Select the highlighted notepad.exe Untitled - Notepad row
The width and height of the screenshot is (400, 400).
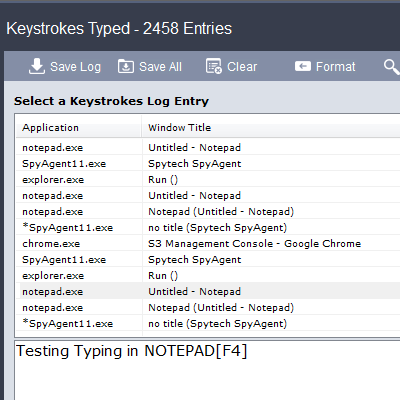[x=208, y=292]
